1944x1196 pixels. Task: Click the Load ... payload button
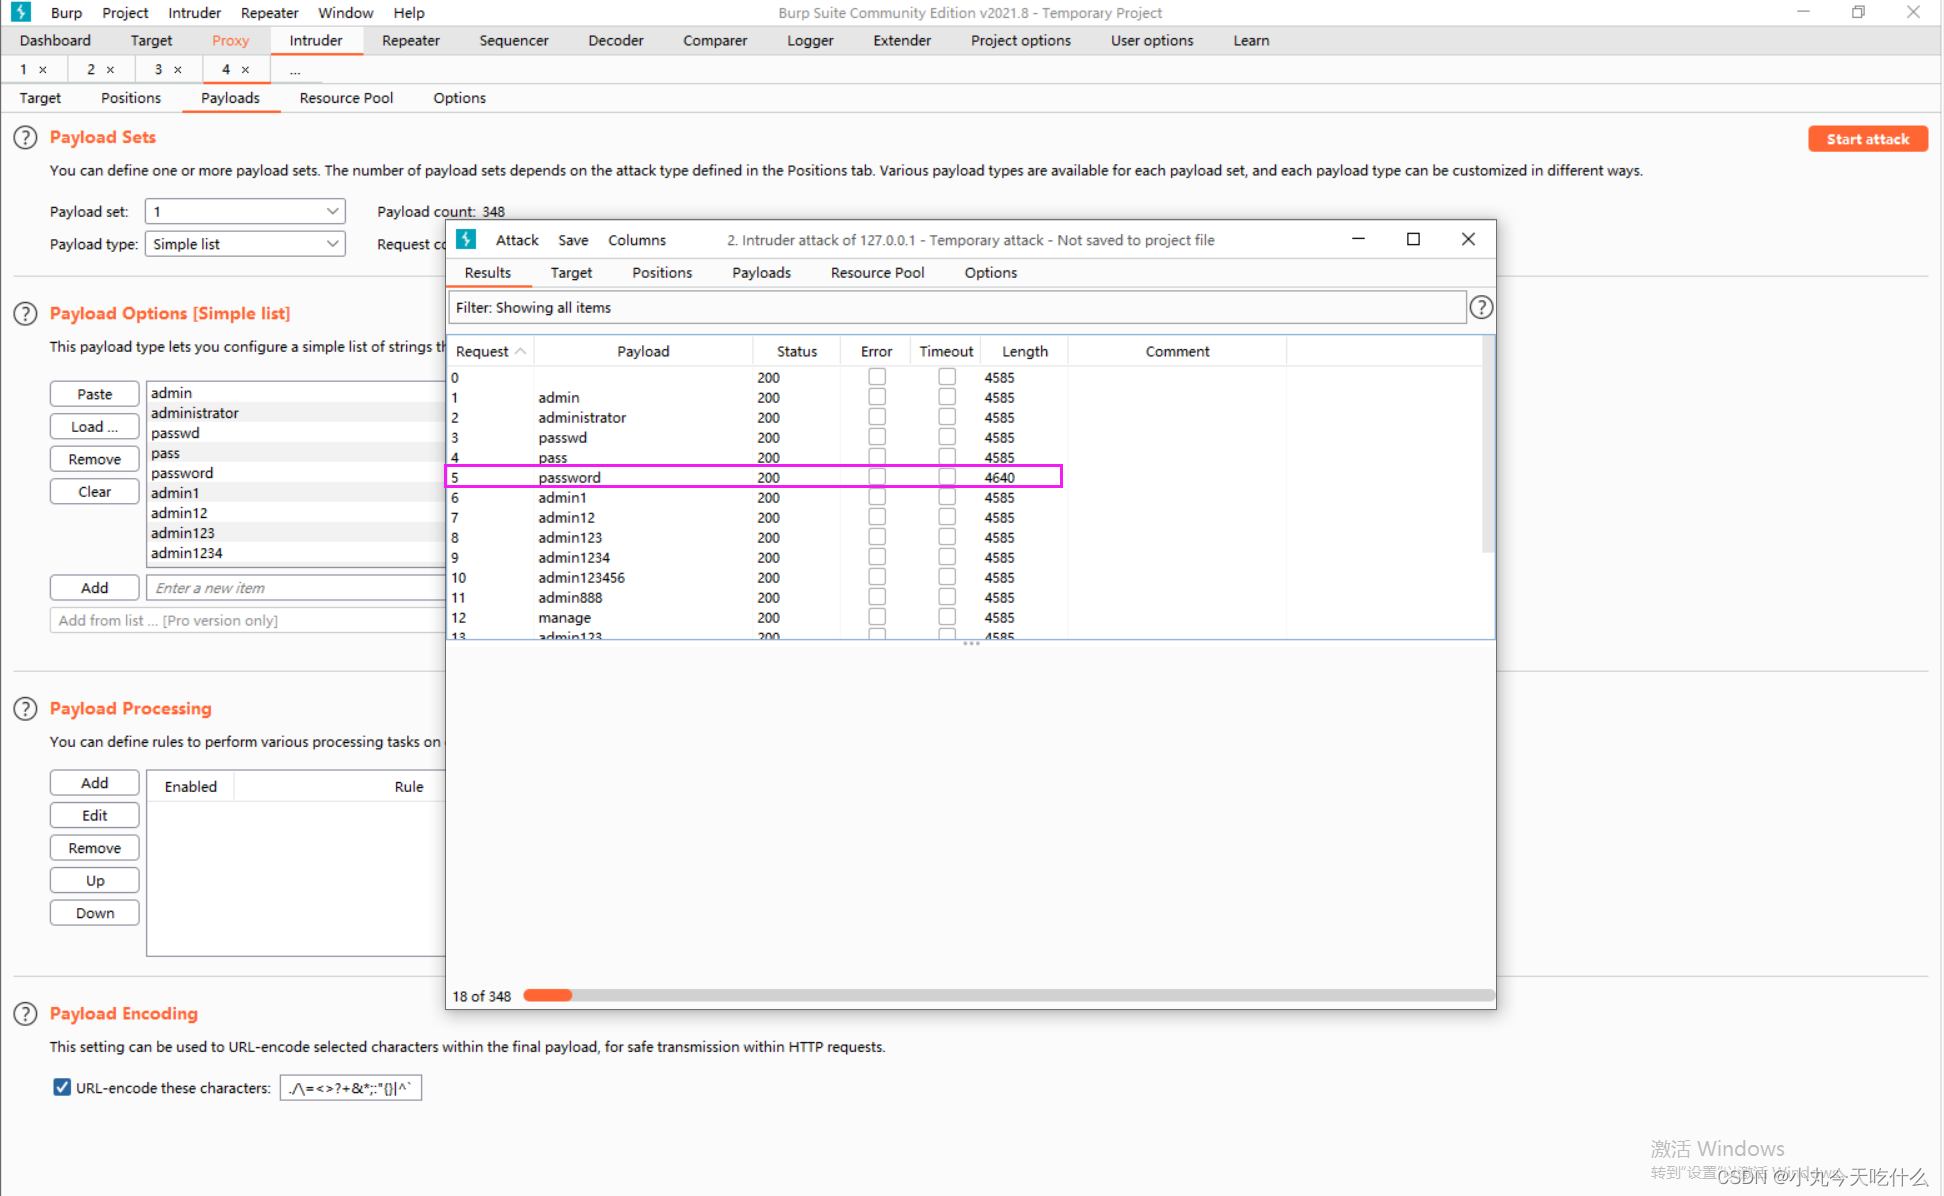point(94,427)
